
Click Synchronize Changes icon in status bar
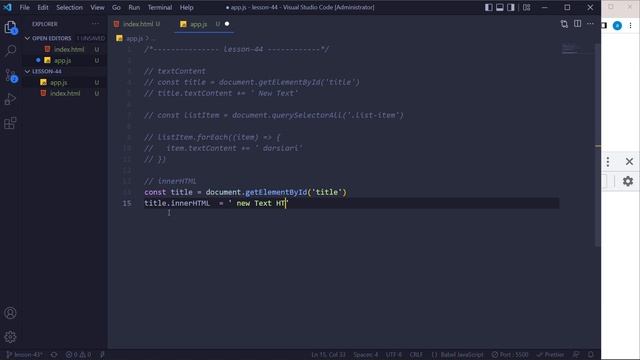coord(54,355)
